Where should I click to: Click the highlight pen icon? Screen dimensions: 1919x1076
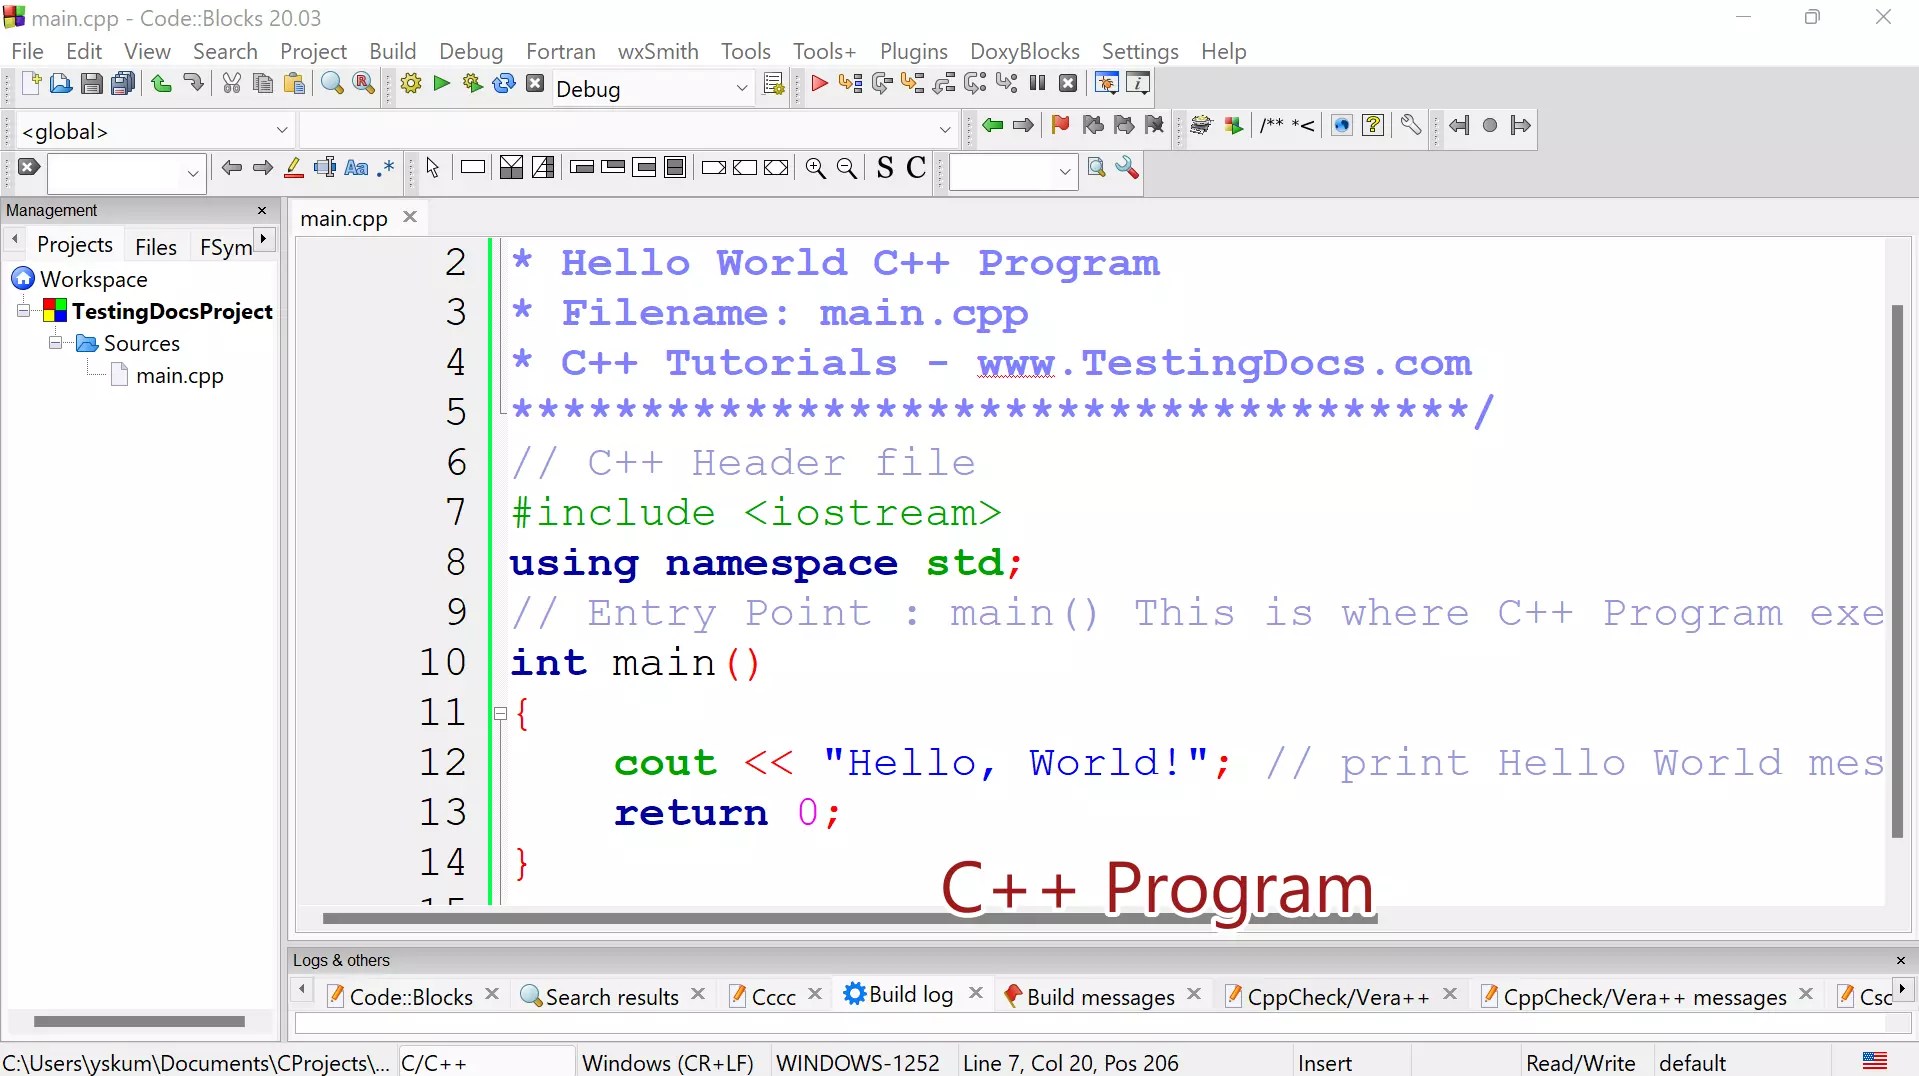293,168
